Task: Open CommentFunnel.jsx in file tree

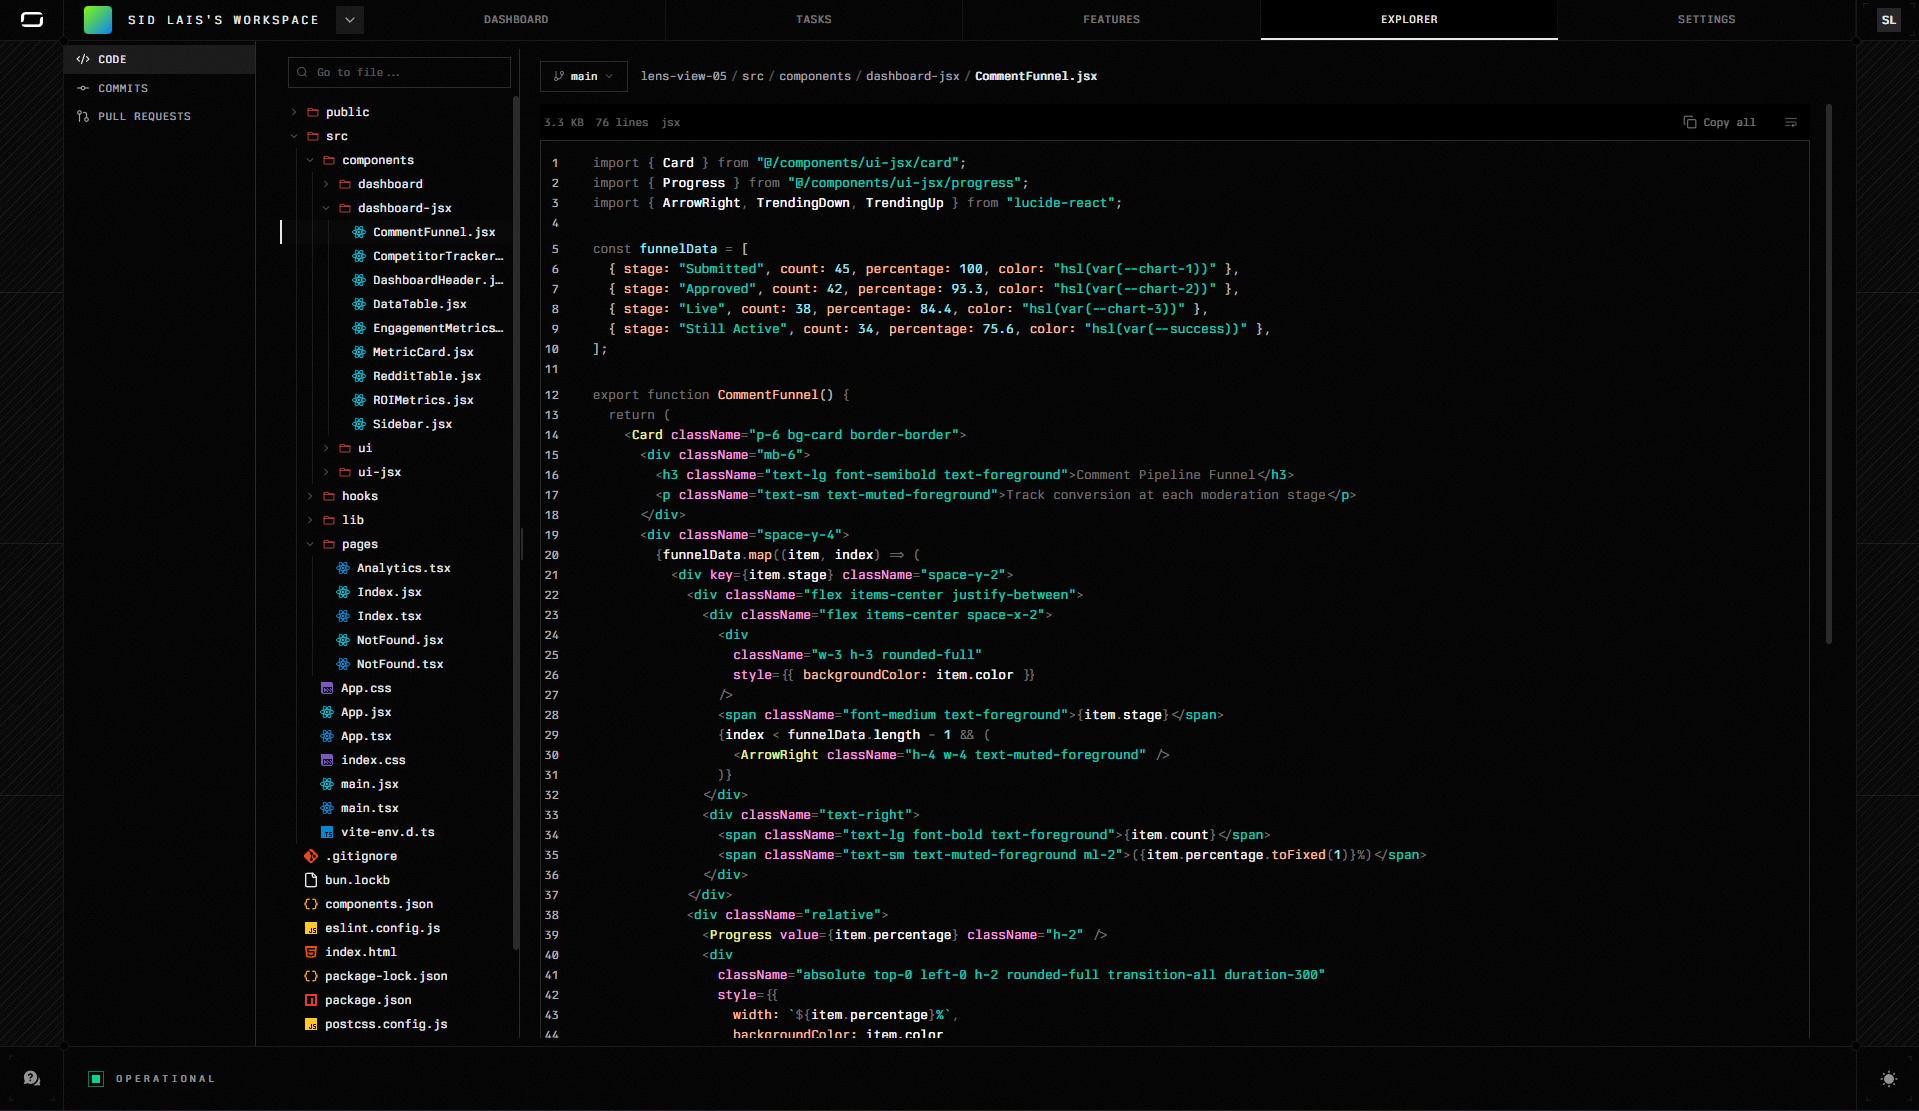Action: [x=434, y=232]
